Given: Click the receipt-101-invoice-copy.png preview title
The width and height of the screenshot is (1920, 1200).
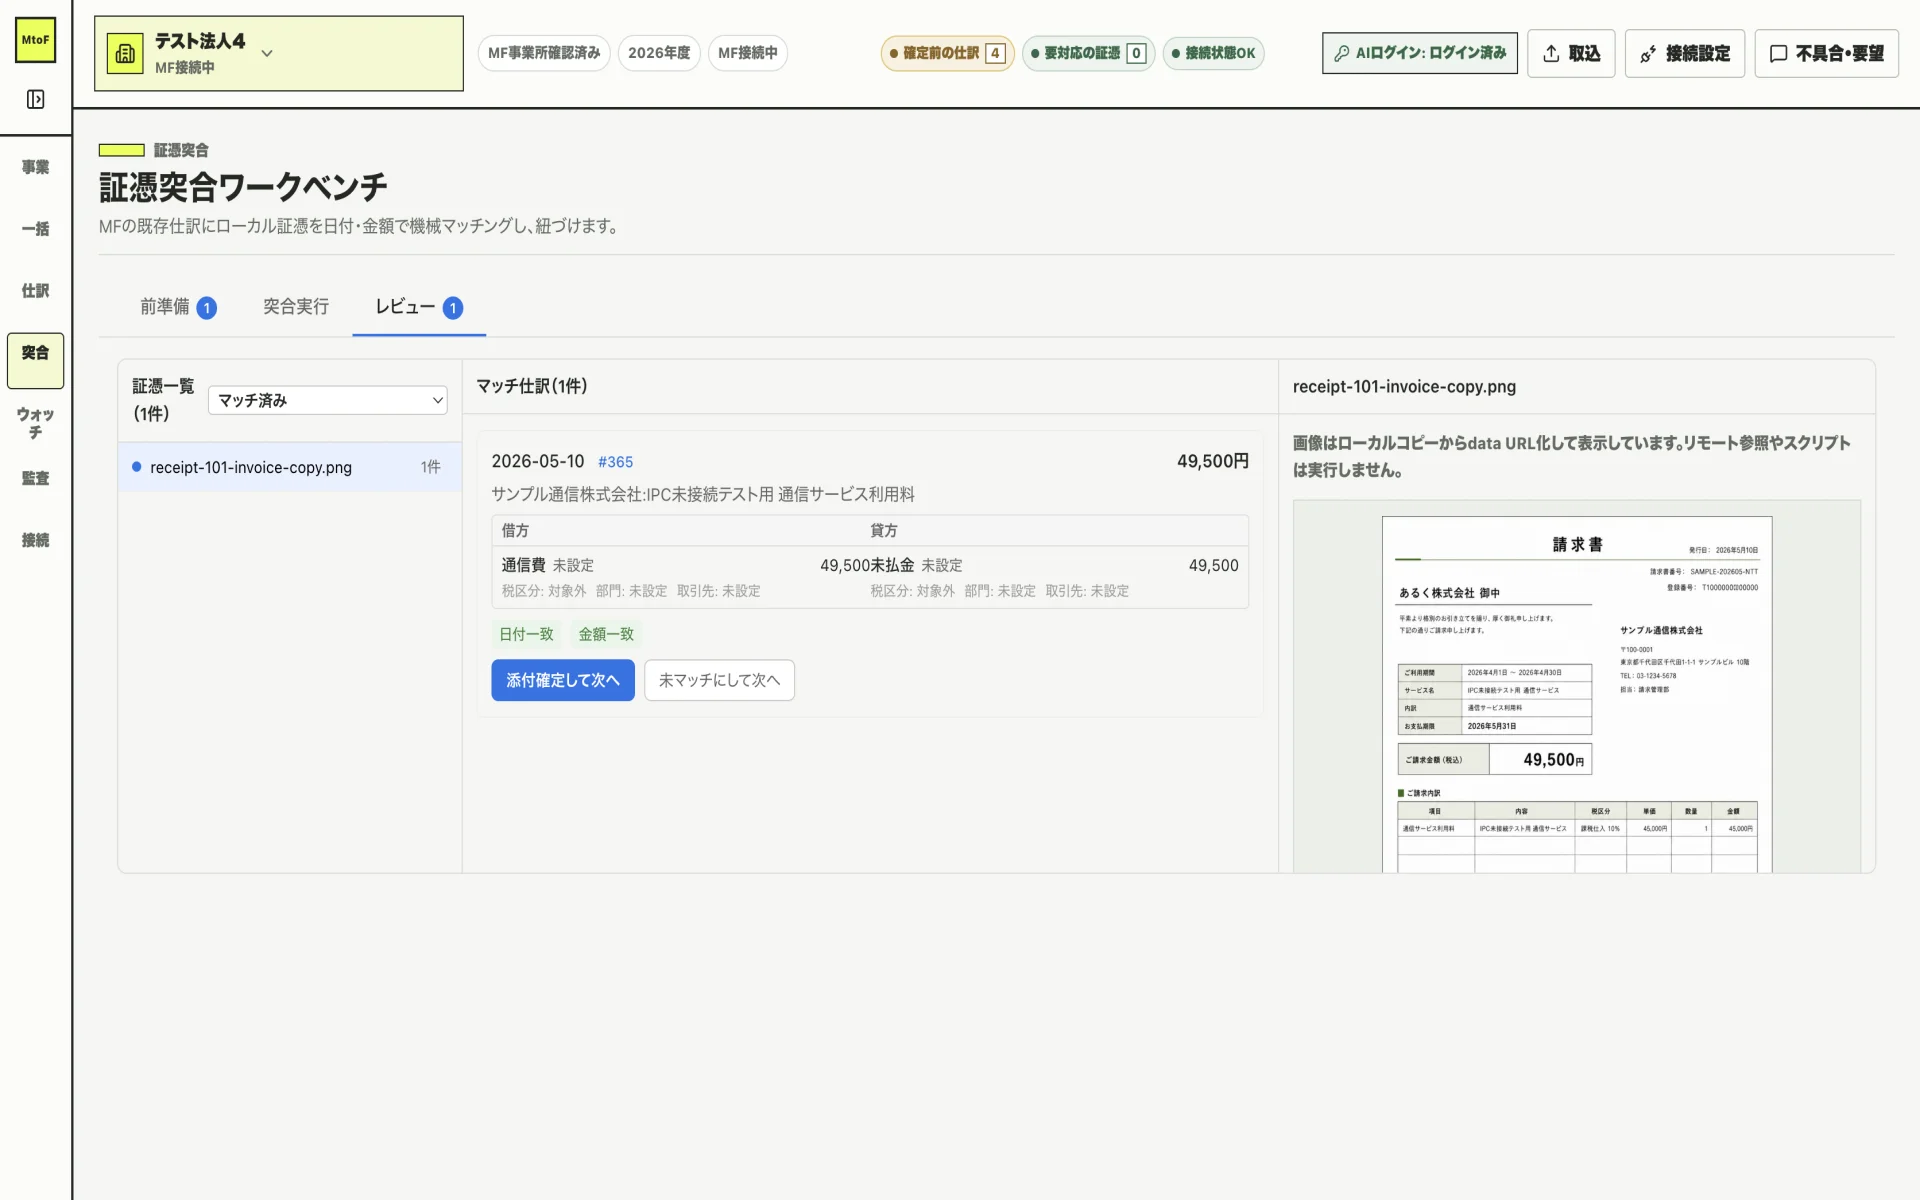Looking at the screenshot, I should point(1404,386).
